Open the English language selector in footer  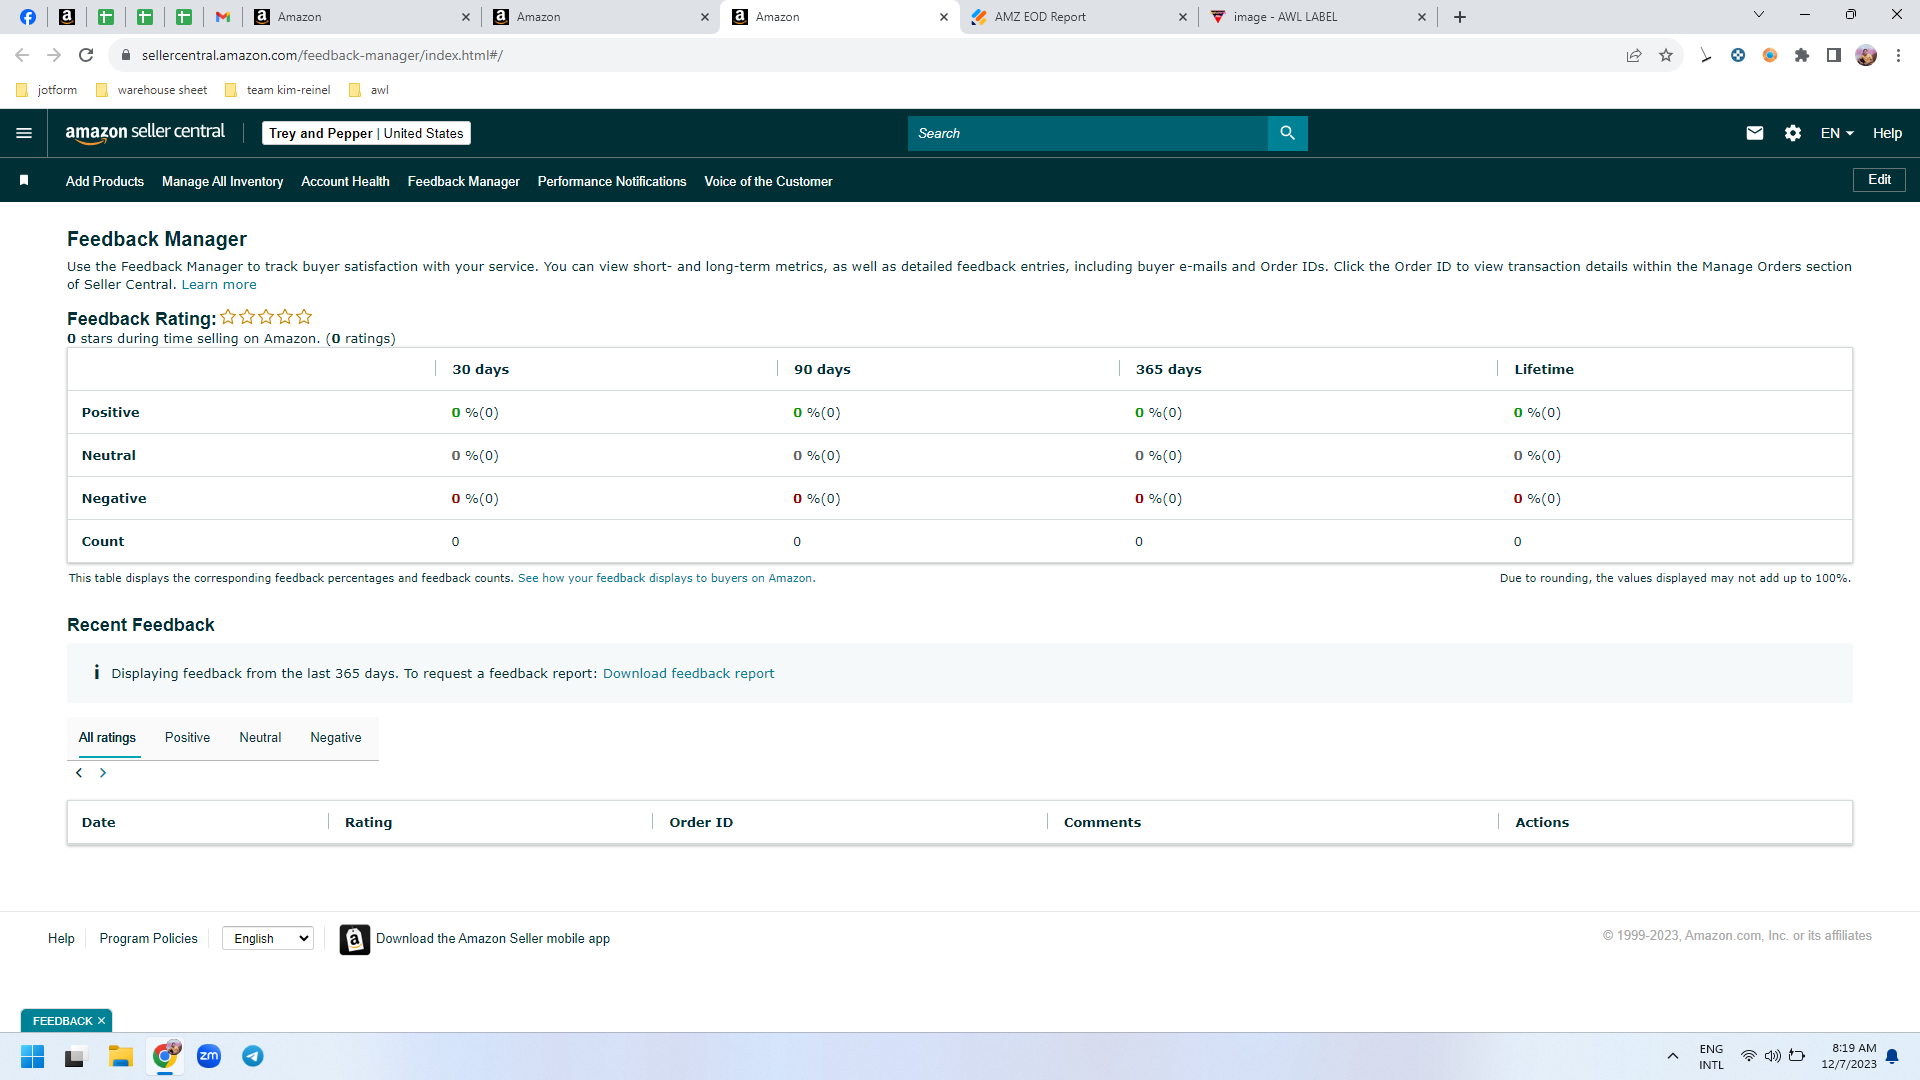[268, 938]
